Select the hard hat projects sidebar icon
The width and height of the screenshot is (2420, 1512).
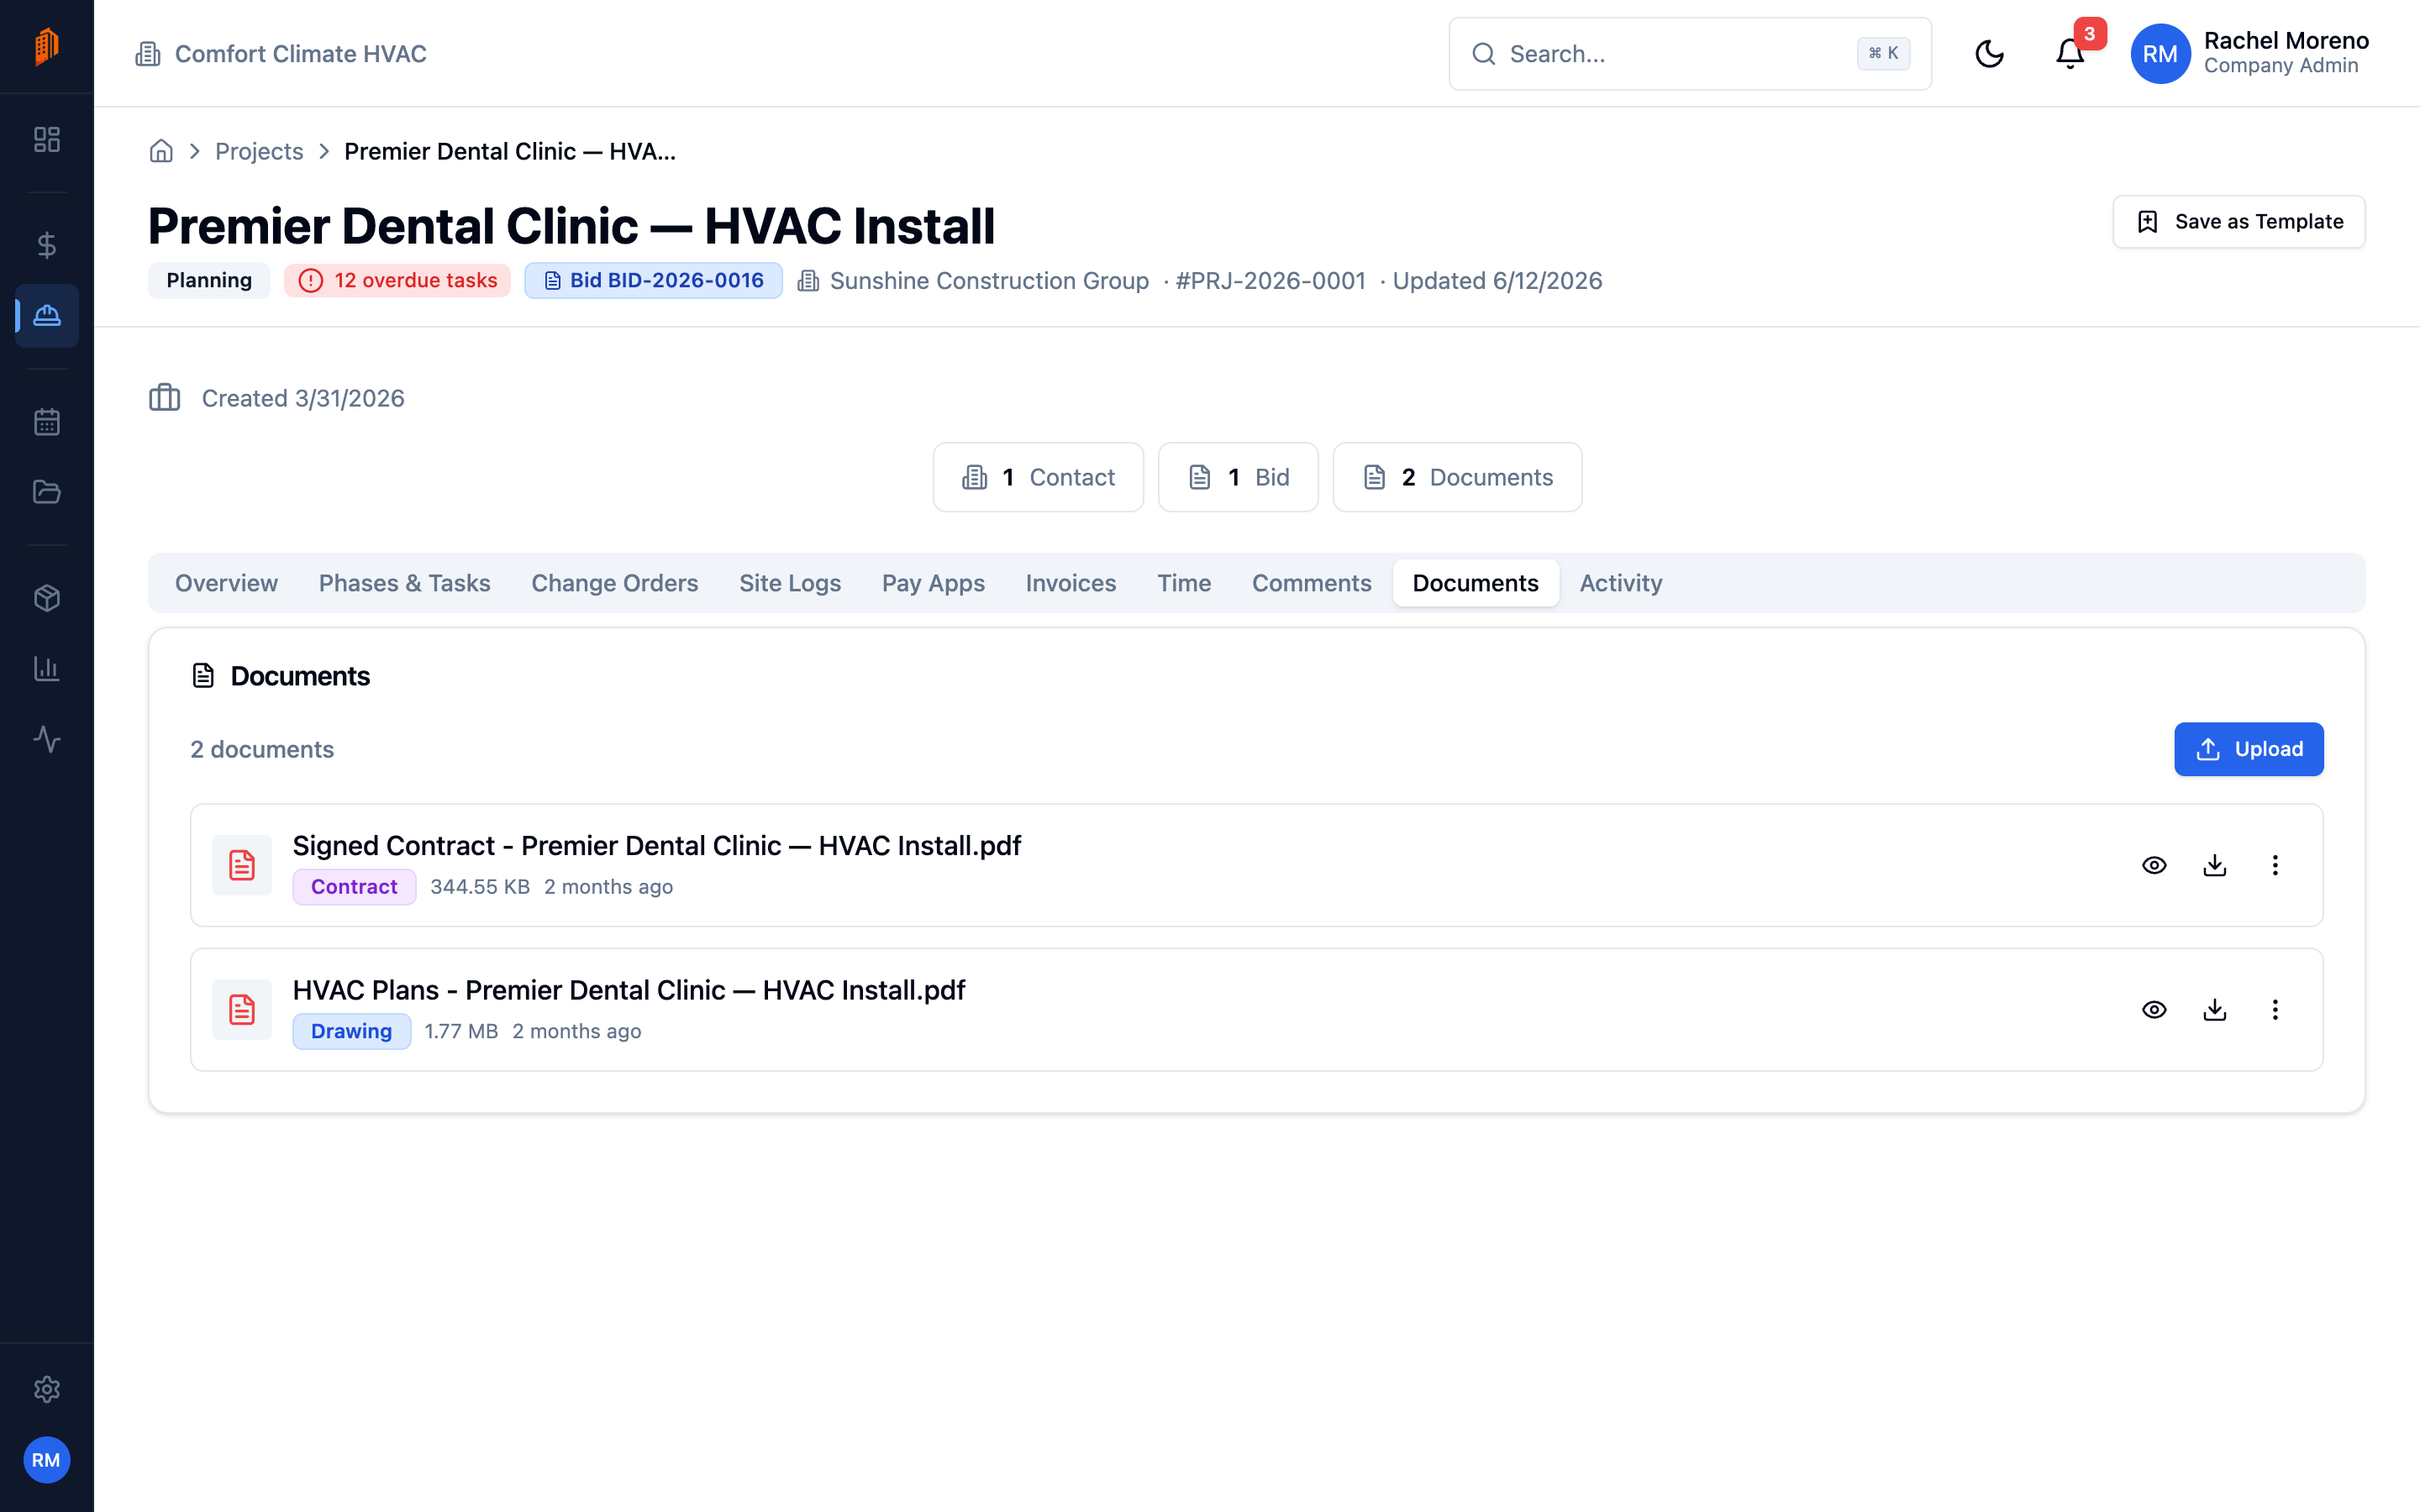point(47,316)
